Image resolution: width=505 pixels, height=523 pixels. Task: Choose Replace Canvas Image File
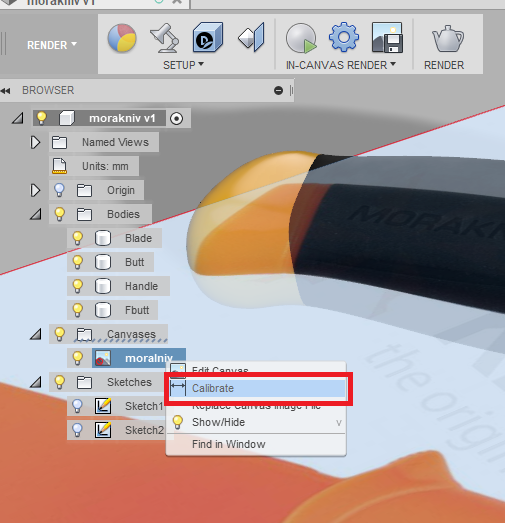(x=256, y=407)
